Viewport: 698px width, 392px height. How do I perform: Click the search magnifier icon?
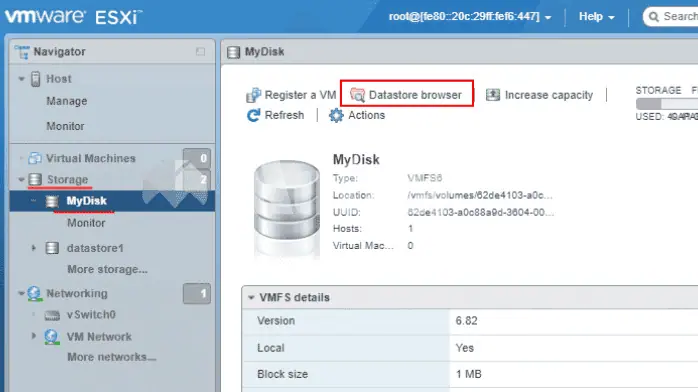(653, 17)
